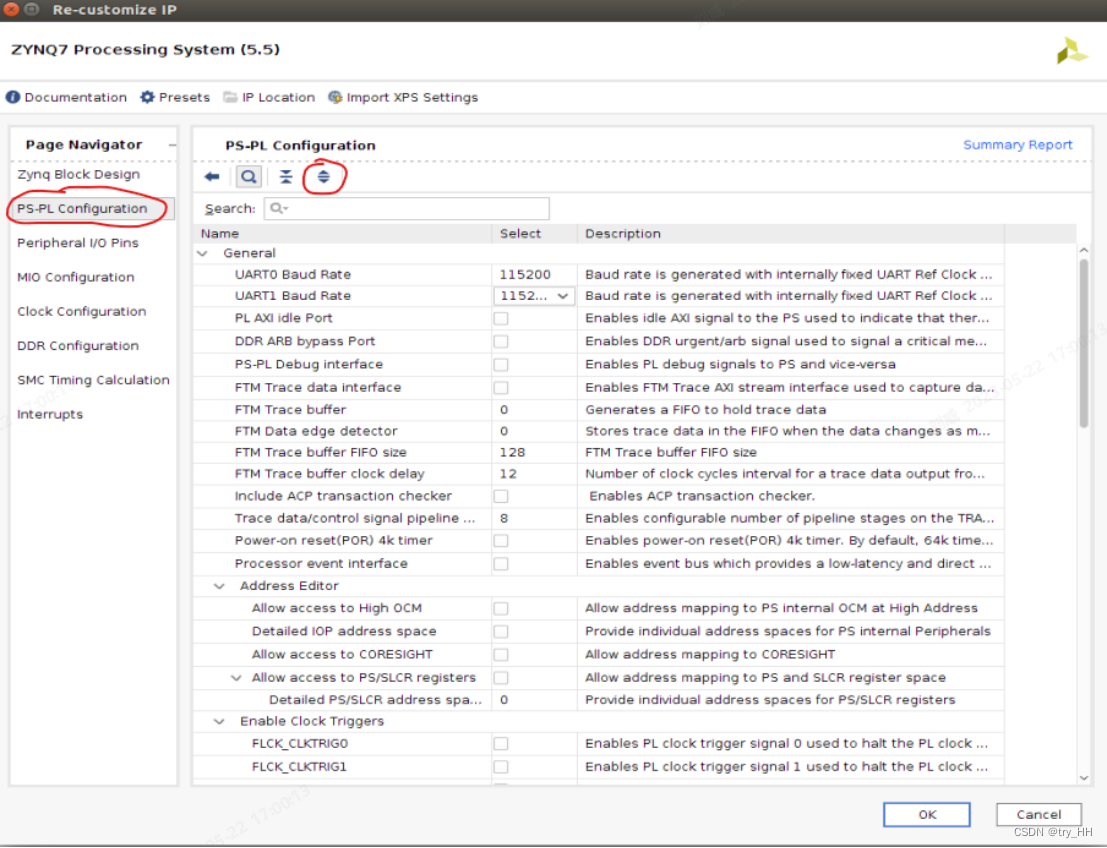The image size is (1107, 848).
Task: Click the IP Location label
Action: [278, 97]
